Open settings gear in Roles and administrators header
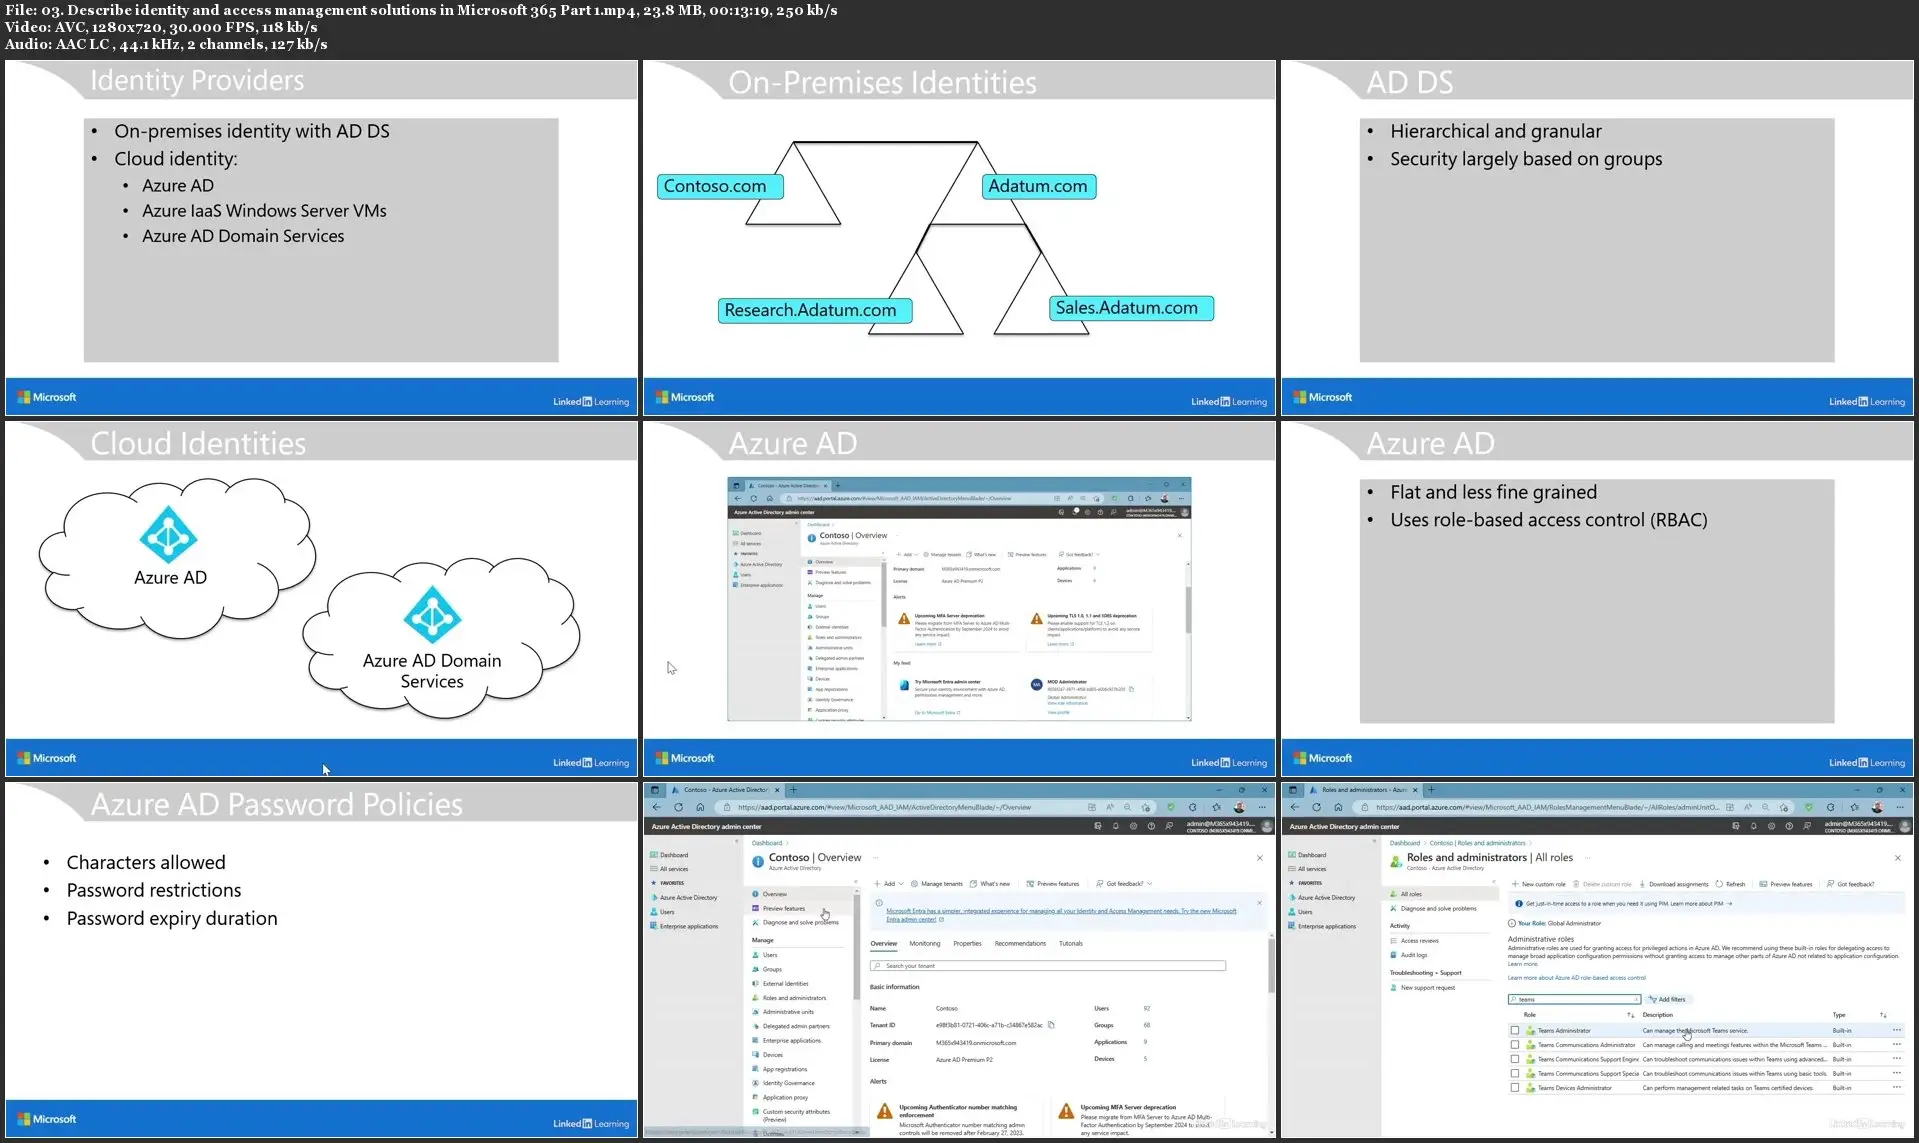Image resolution: width=1919 pixels, height=1143 pixels. (1772, 826)
